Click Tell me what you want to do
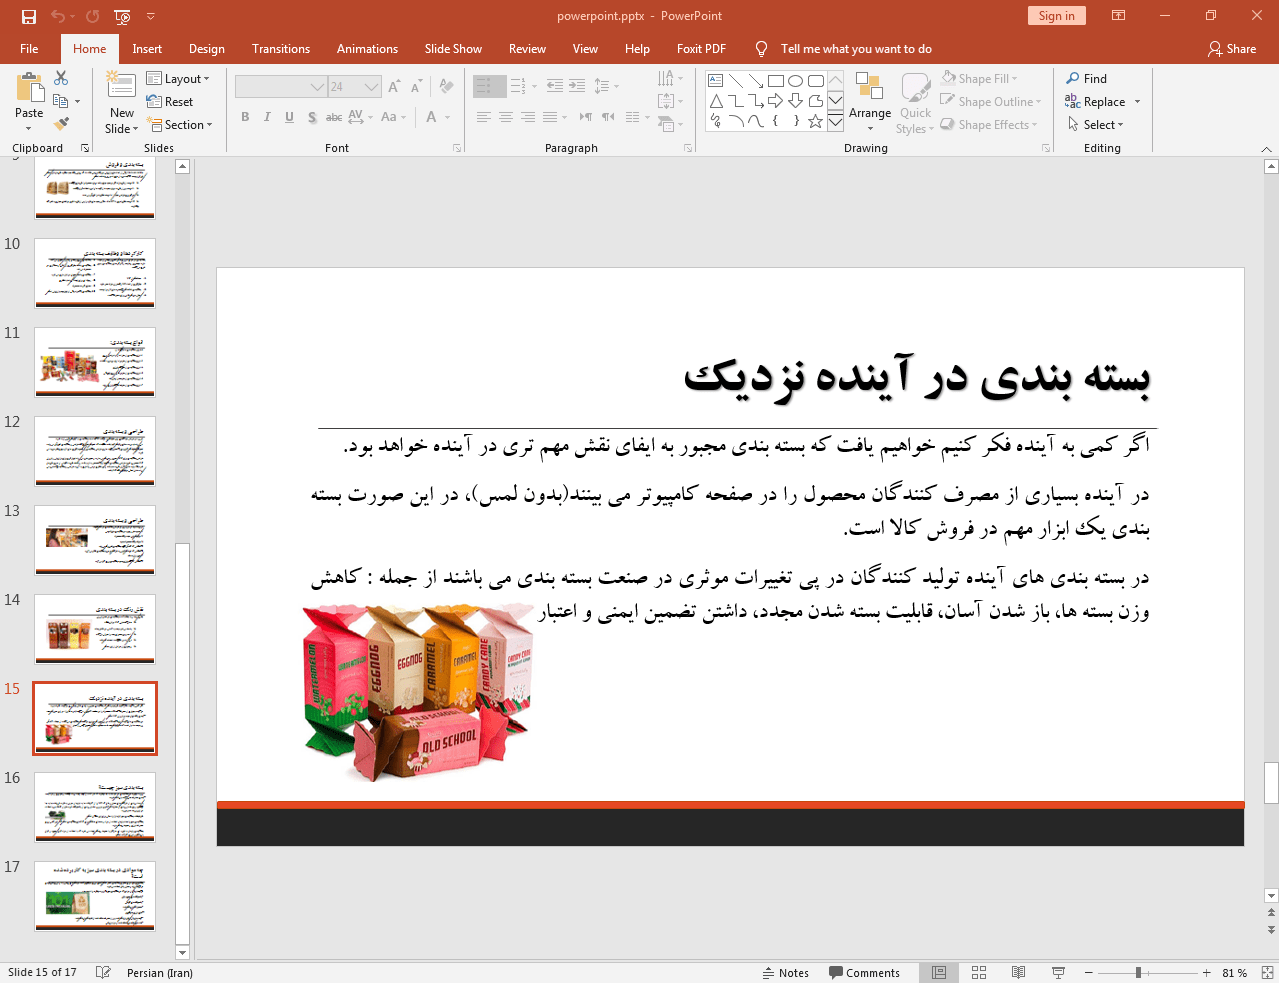1279x983 pixels. (855, 48)
